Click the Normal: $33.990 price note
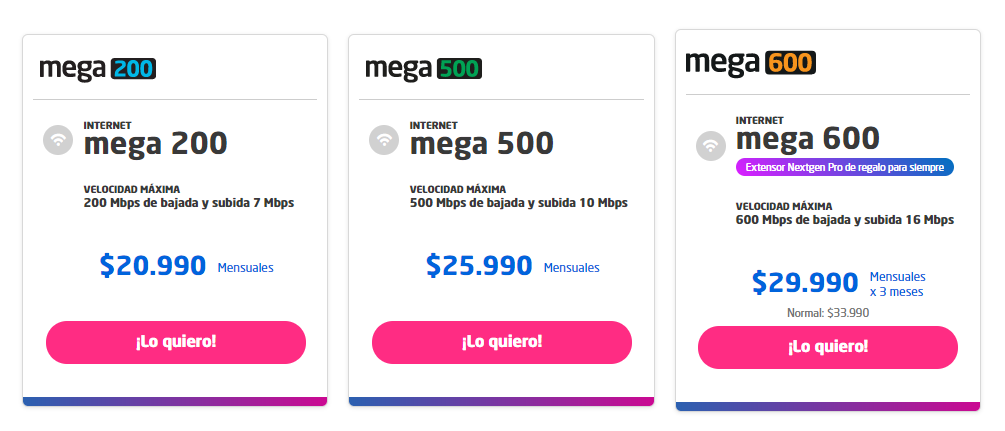Viewport: 1005px width, 431px height. coord(828,313)
